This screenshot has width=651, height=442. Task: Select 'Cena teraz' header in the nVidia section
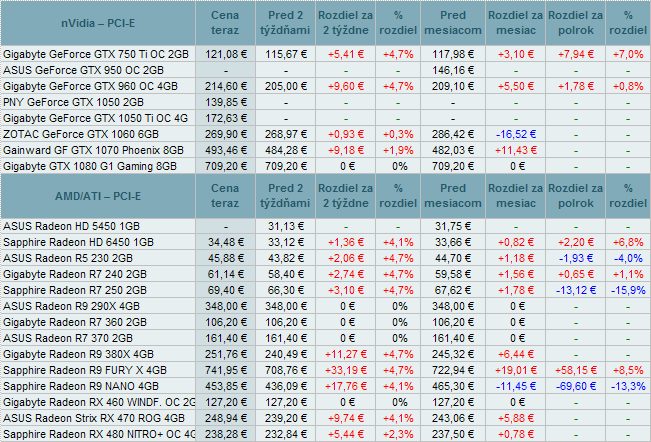(x=225, y=23)
